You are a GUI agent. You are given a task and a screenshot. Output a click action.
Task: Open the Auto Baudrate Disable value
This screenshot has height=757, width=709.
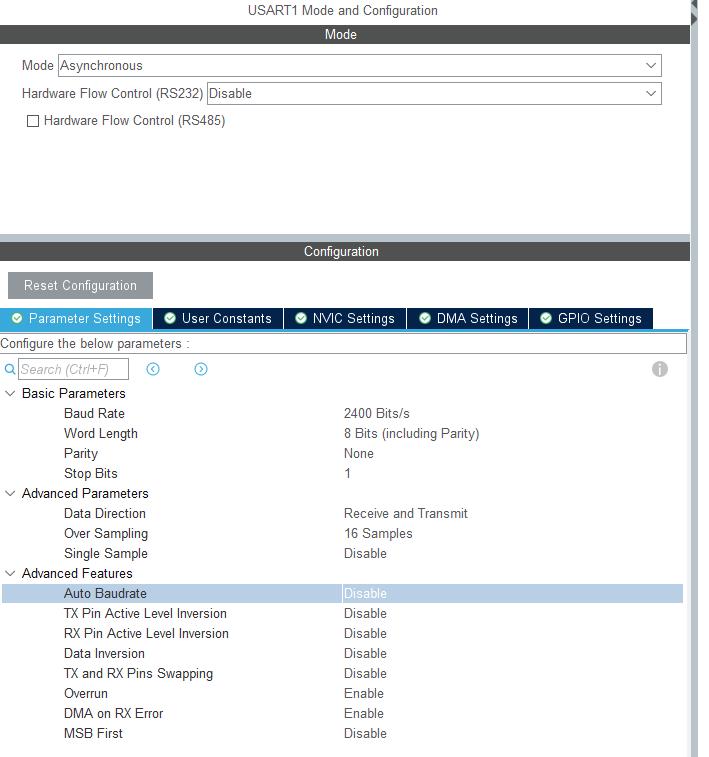365,593
